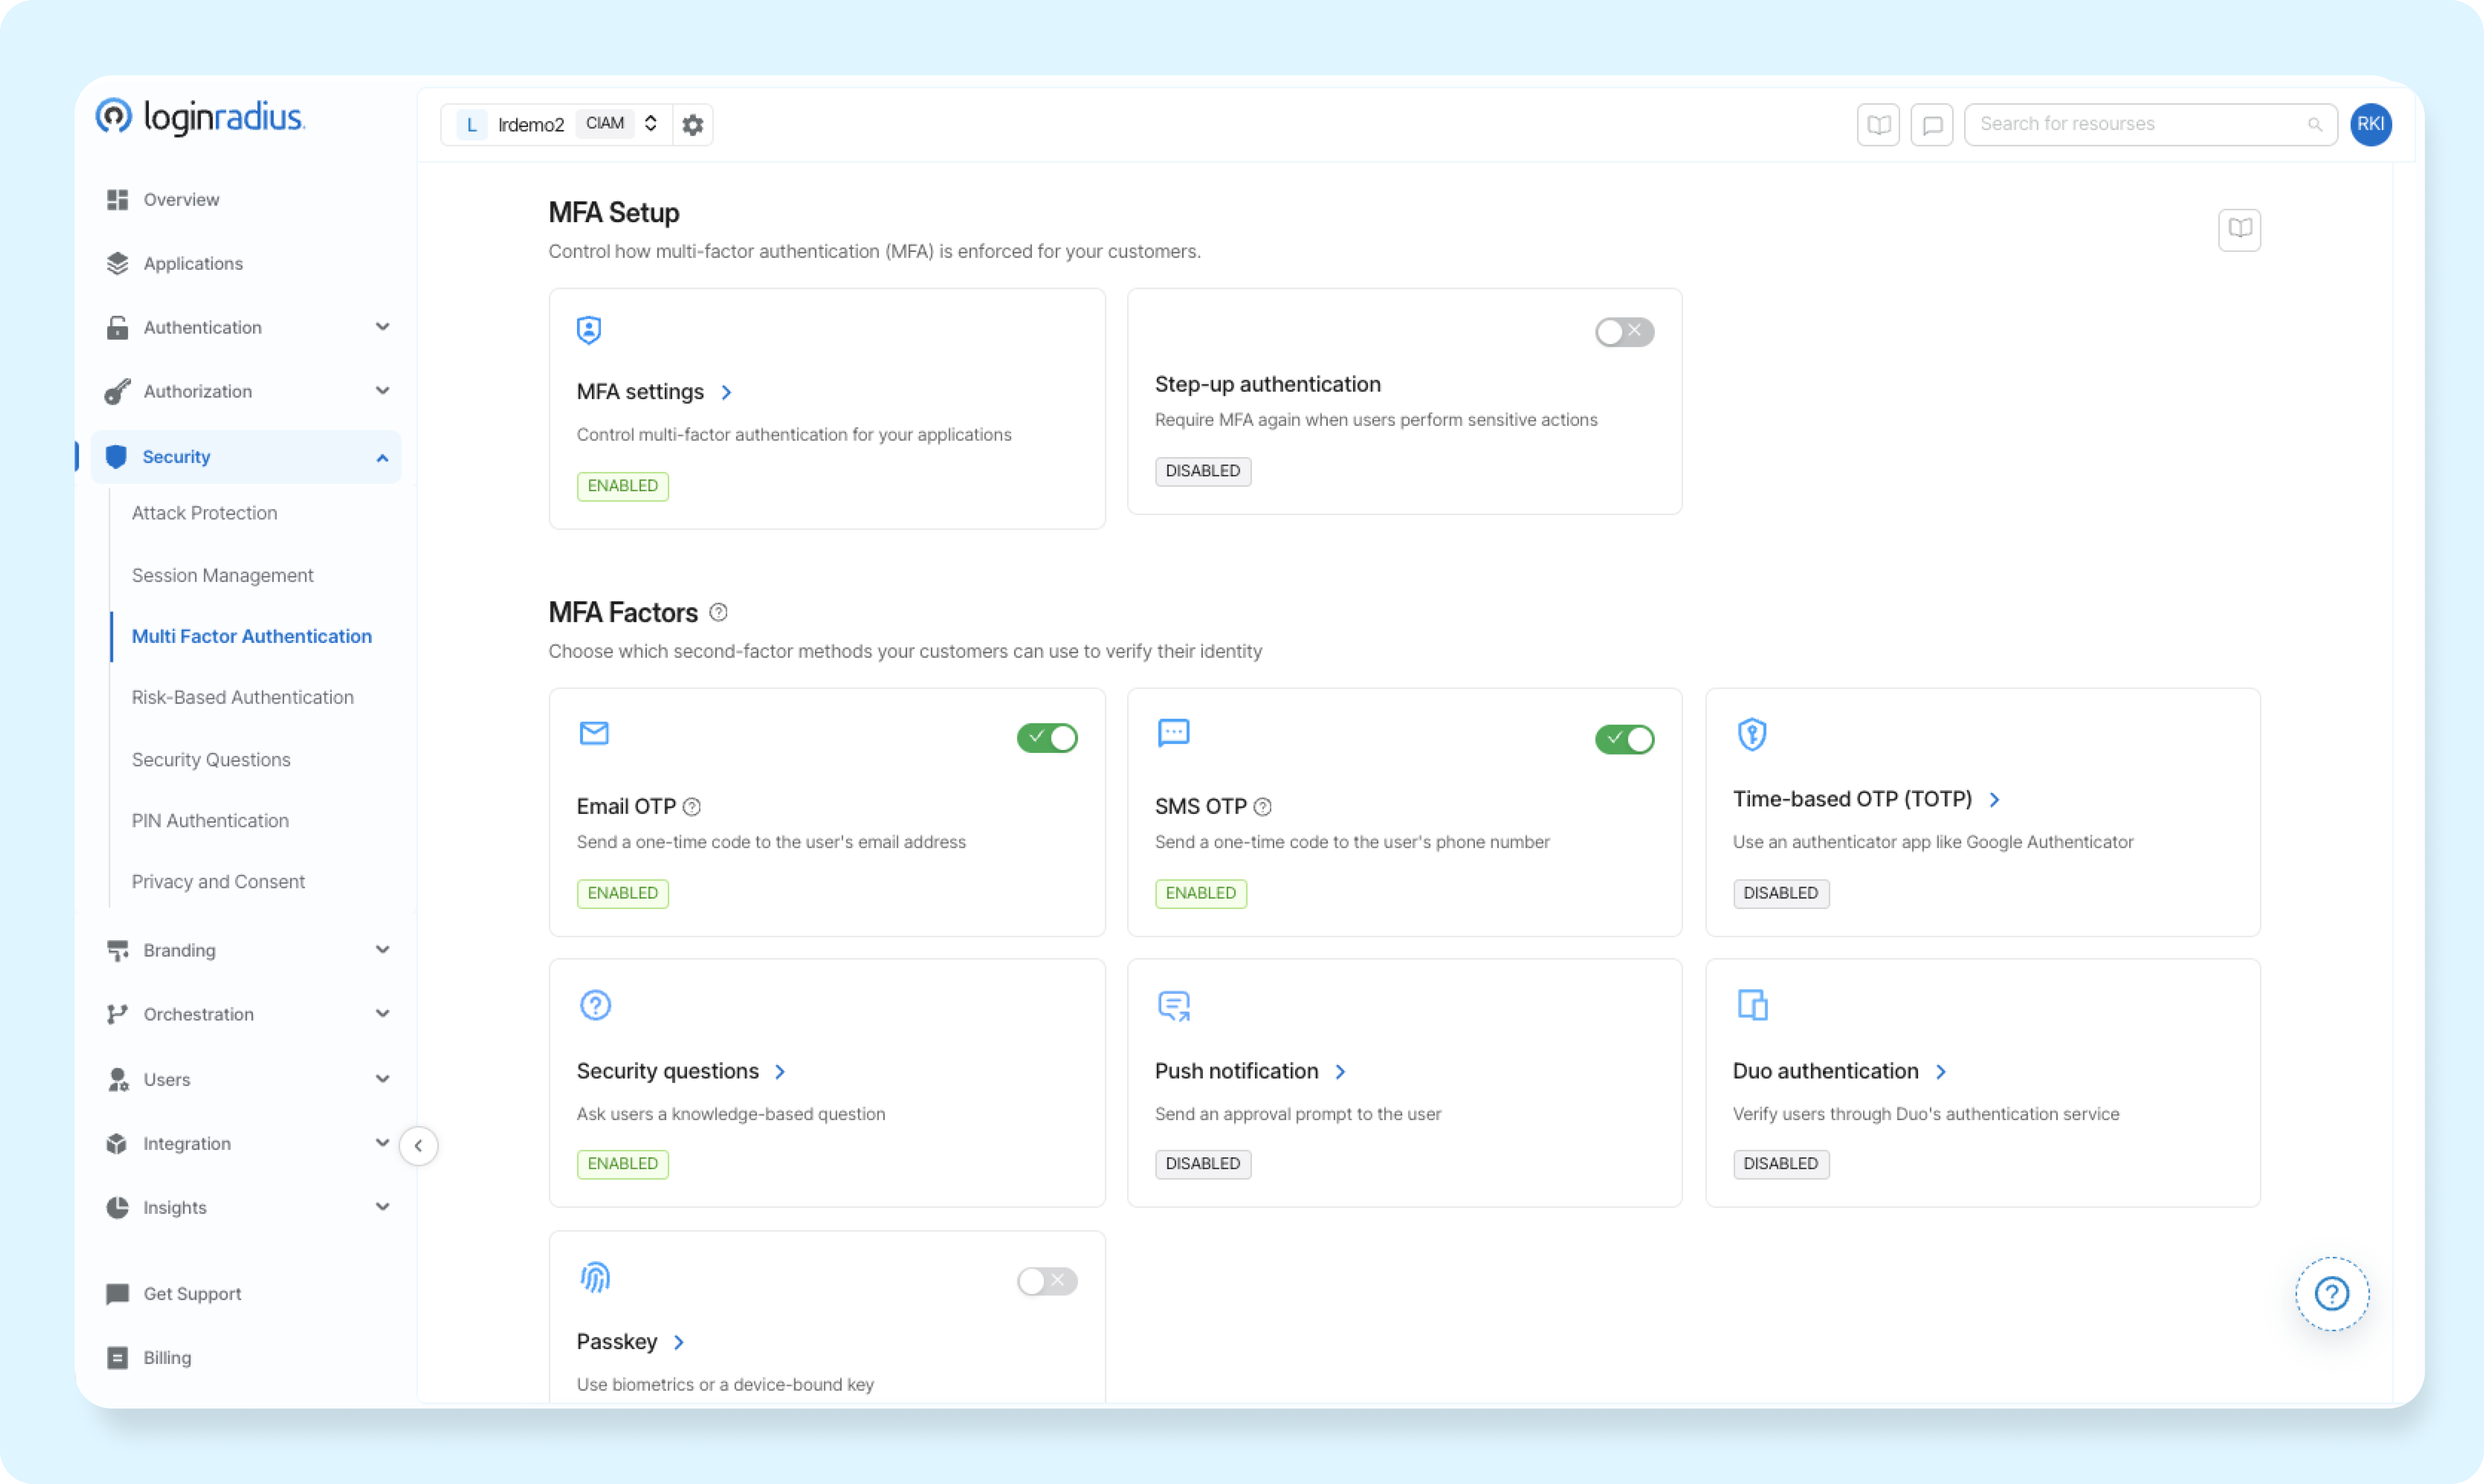Click the Insights pie chart icon
This screenshot has height=1484, width=2484.
(x=117, y=1207)
